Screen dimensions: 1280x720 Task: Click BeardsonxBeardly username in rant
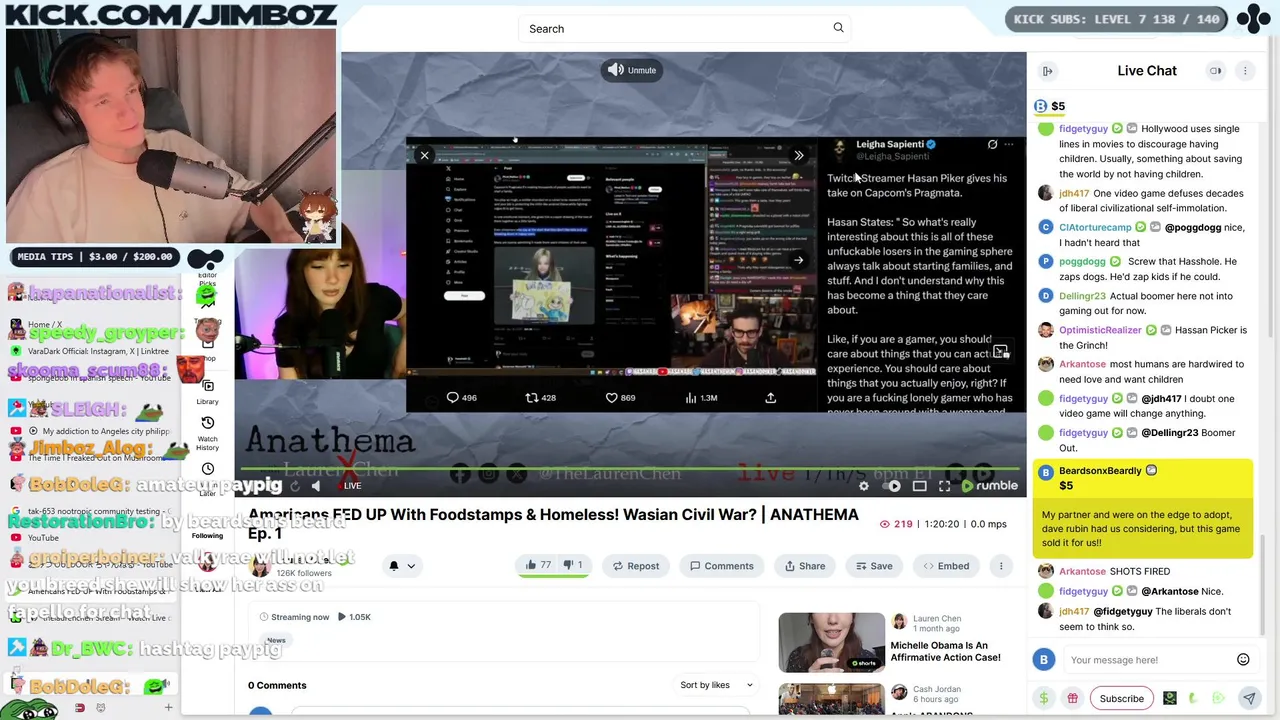coord(1100,471)
